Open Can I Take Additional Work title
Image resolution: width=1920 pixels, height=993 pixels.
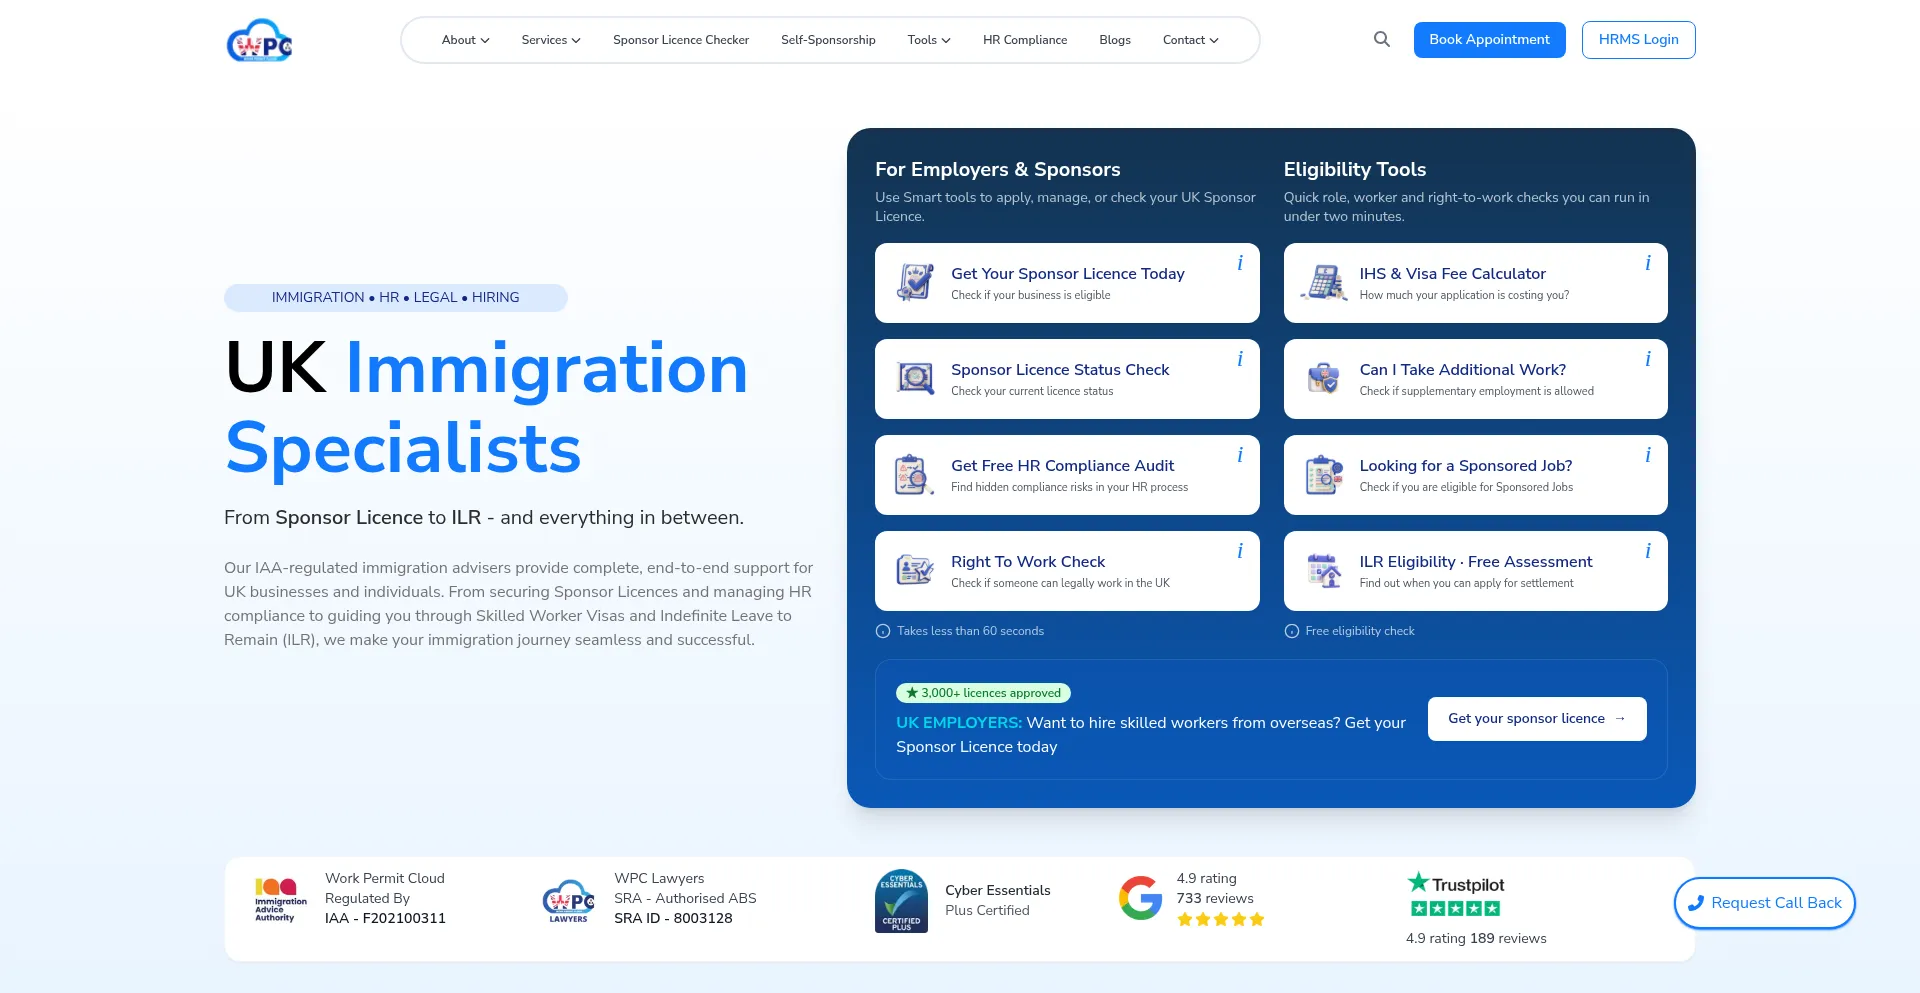(x=1463, y=370)
